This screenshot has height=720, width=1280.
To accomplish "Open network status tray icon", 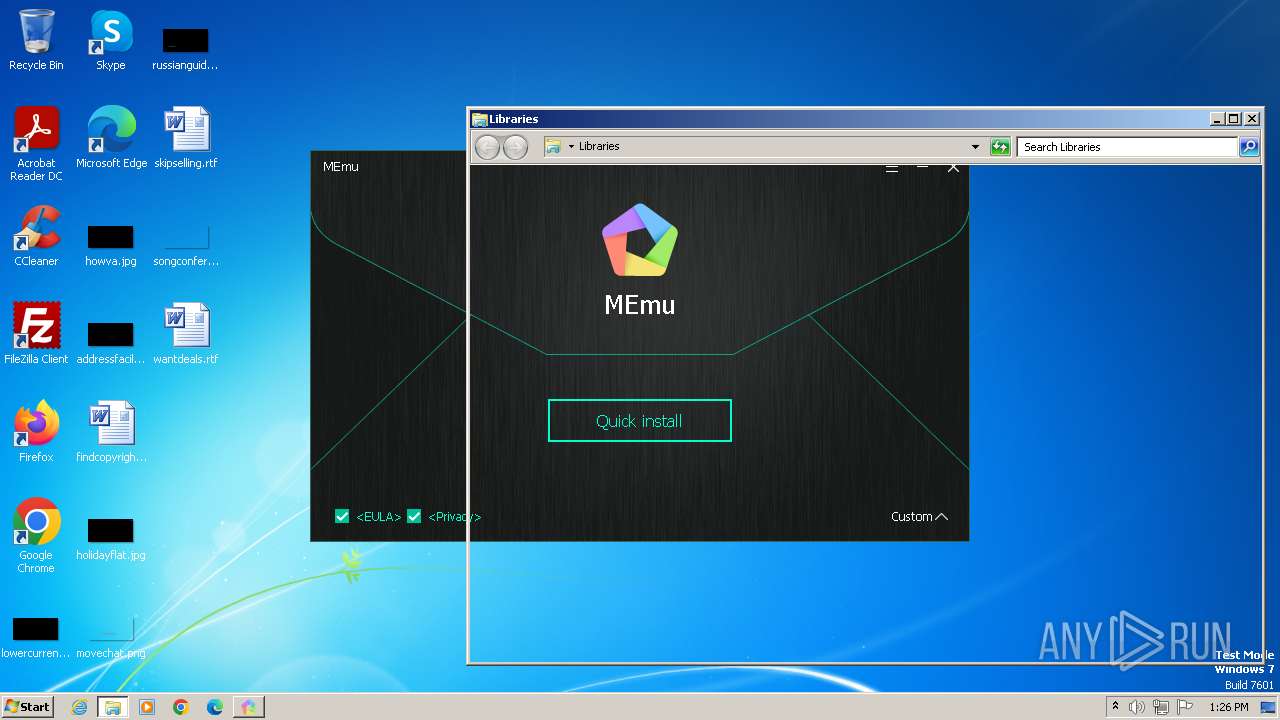I will [x=1161, y=707].
